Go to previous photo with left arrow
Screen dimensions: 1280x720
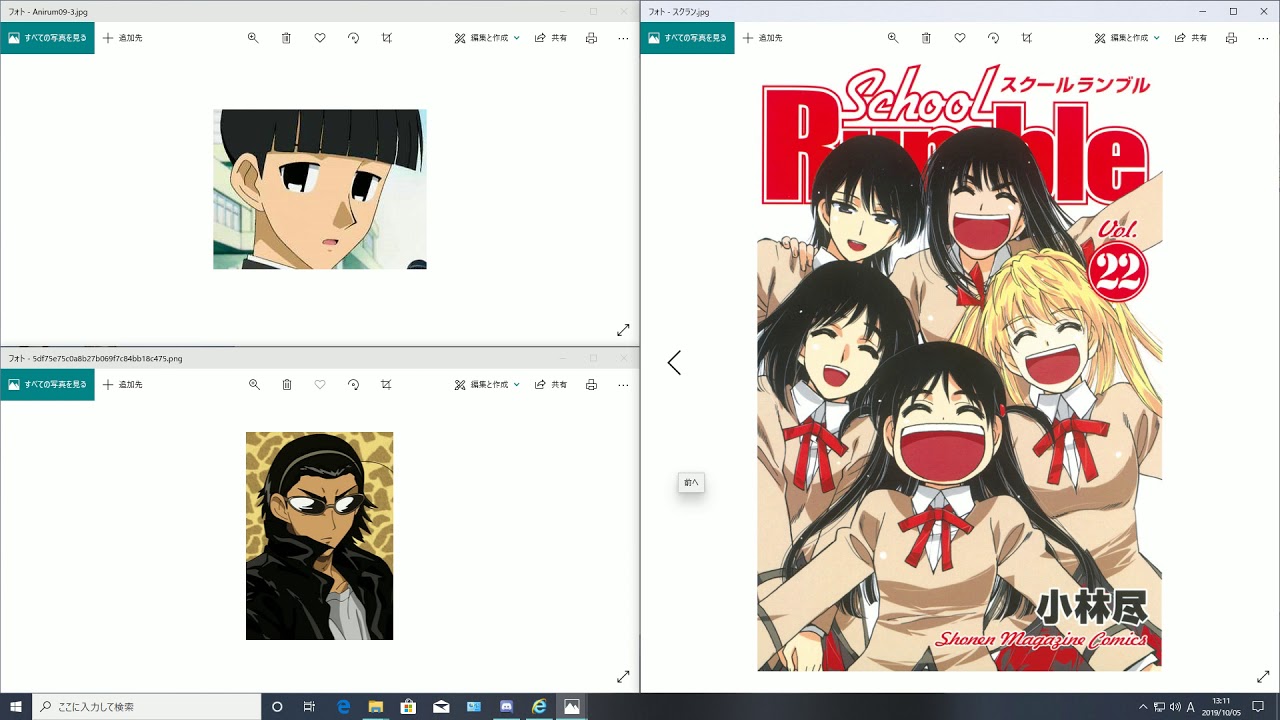(674, 363)
